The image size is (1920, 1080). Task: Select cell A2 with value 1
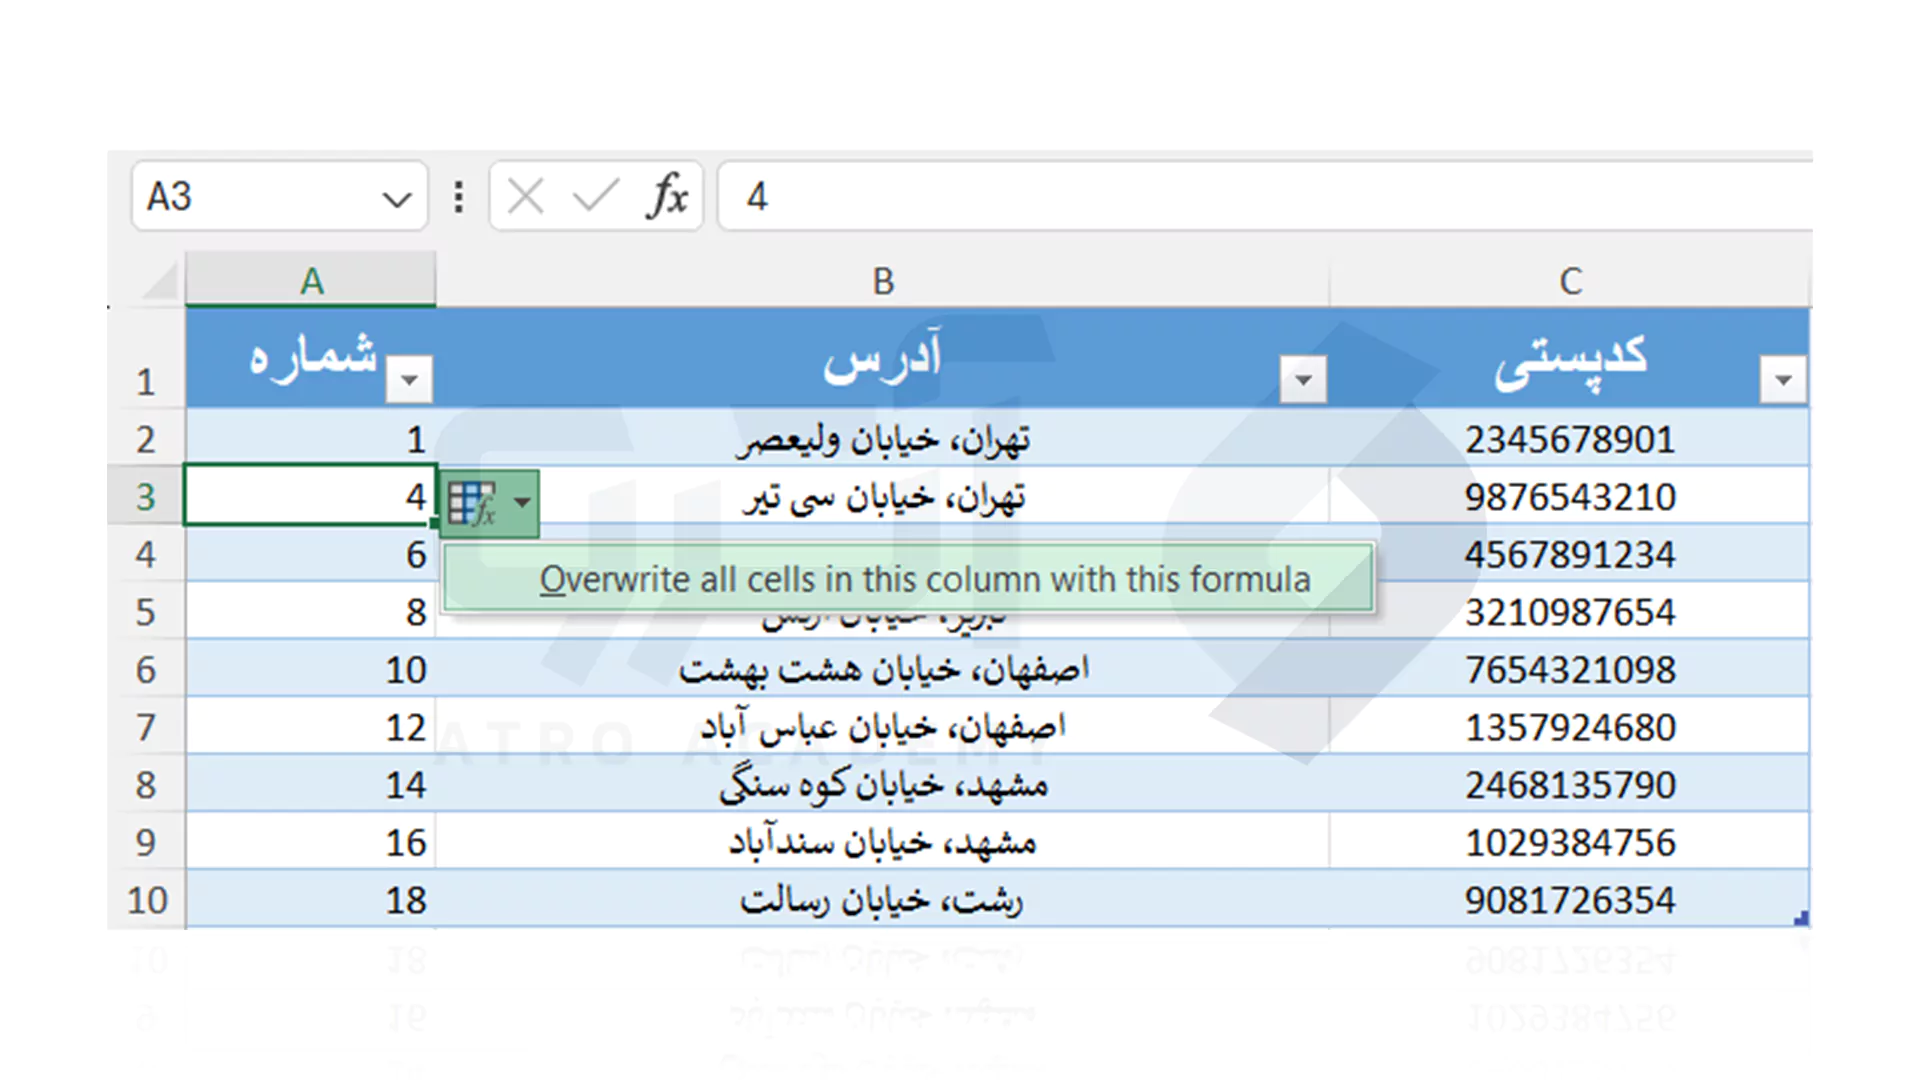click(311, 439)
